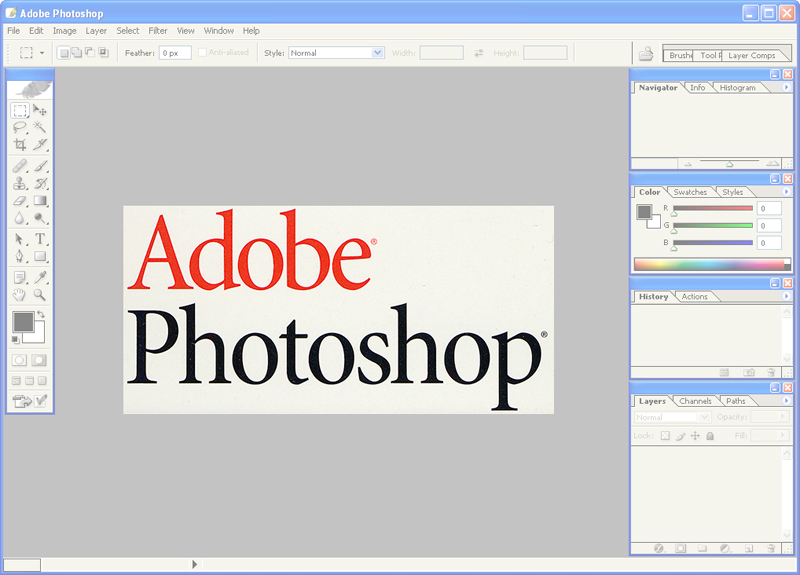Switch to Standard mode
Viewport: 800px width, 575px height.
[19, 360]
